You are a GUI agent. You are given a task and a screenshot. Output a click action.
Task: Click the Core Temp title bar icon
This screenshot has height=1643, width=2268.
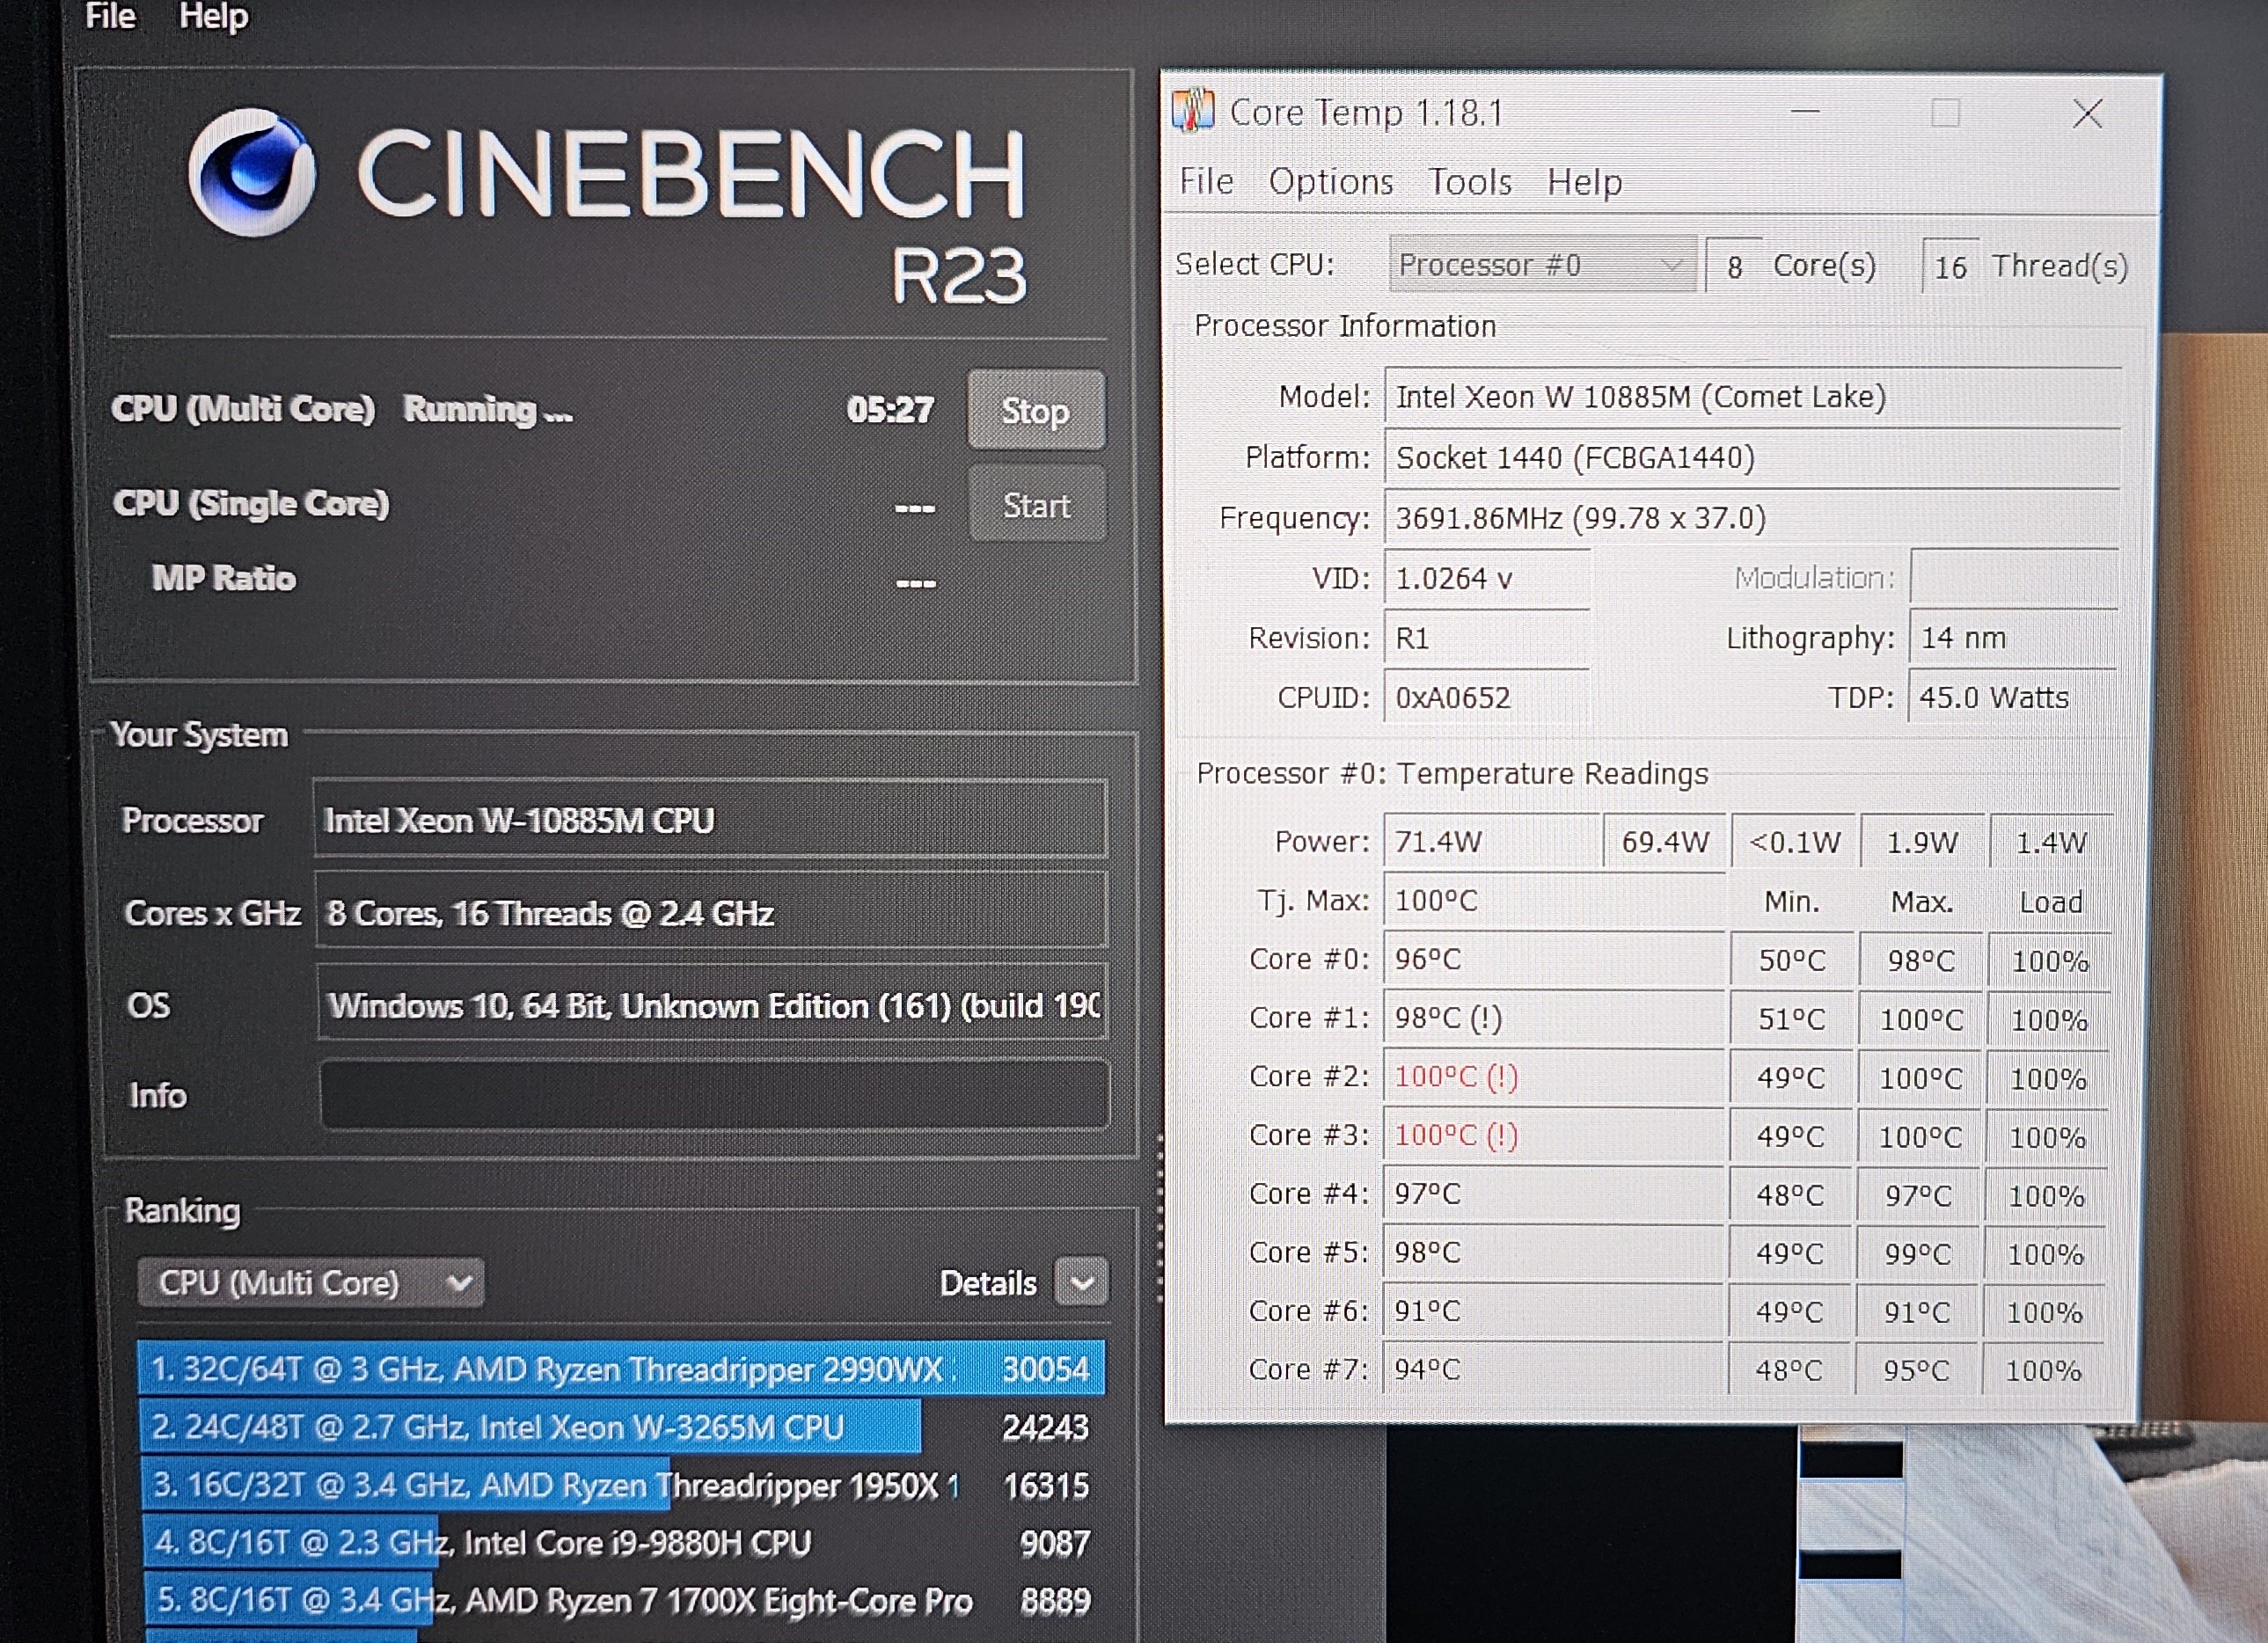click(x=1193, y=111)
